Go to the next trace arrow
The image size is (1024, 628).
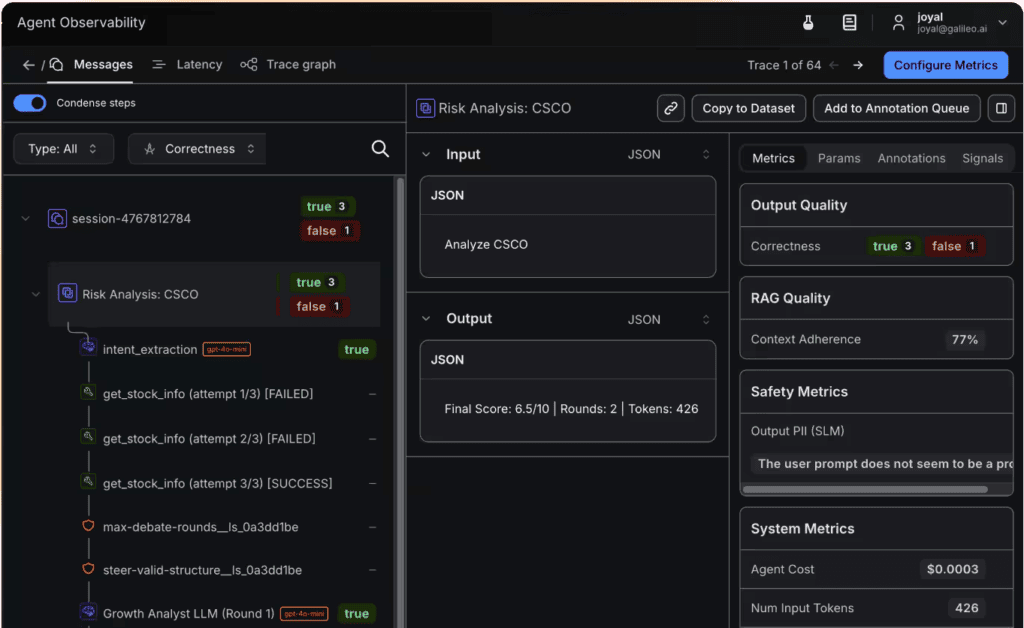858,65
